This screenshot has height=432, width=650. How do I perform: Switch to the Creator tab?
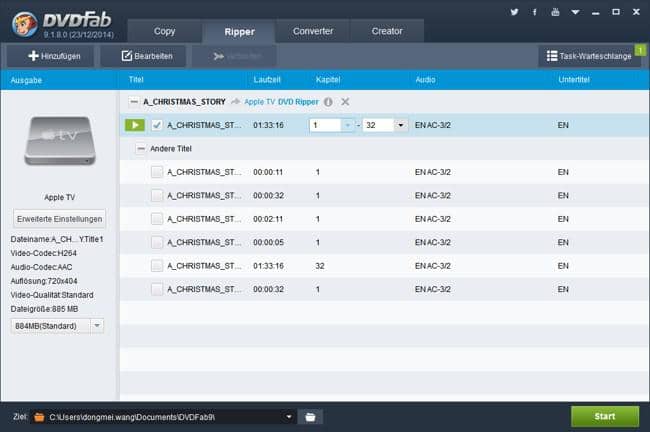tap(387, 31)
